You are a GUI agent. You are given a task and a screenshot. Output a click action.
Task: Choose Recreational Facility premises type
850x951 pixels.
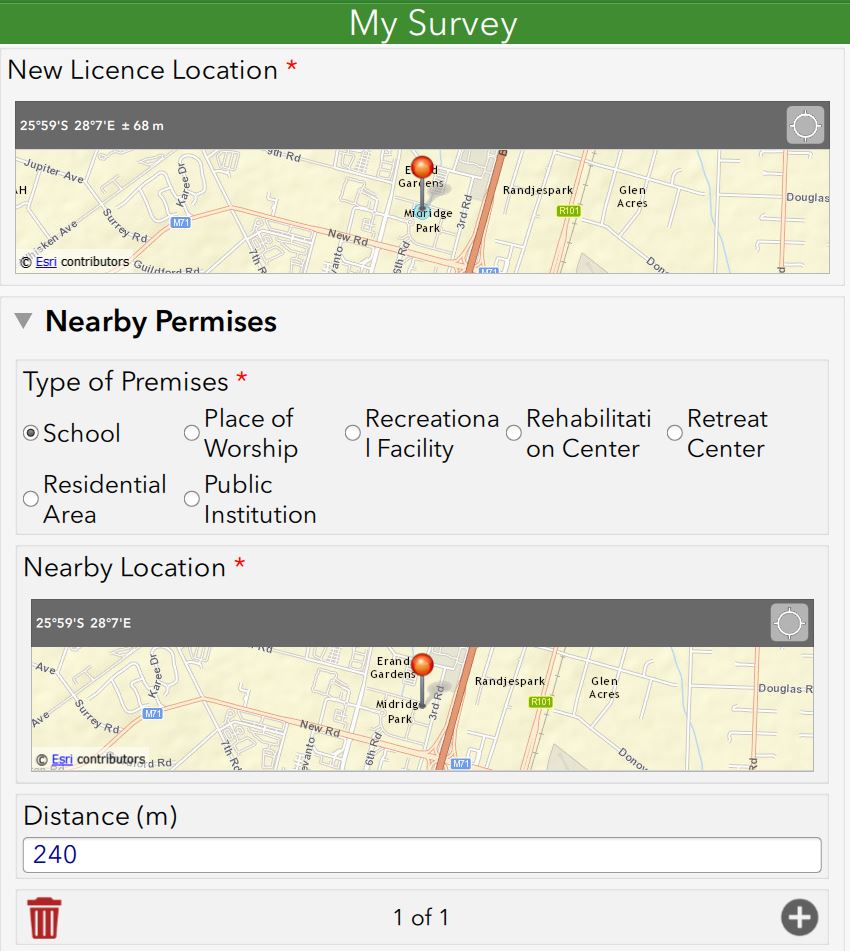tap(353, 433)
